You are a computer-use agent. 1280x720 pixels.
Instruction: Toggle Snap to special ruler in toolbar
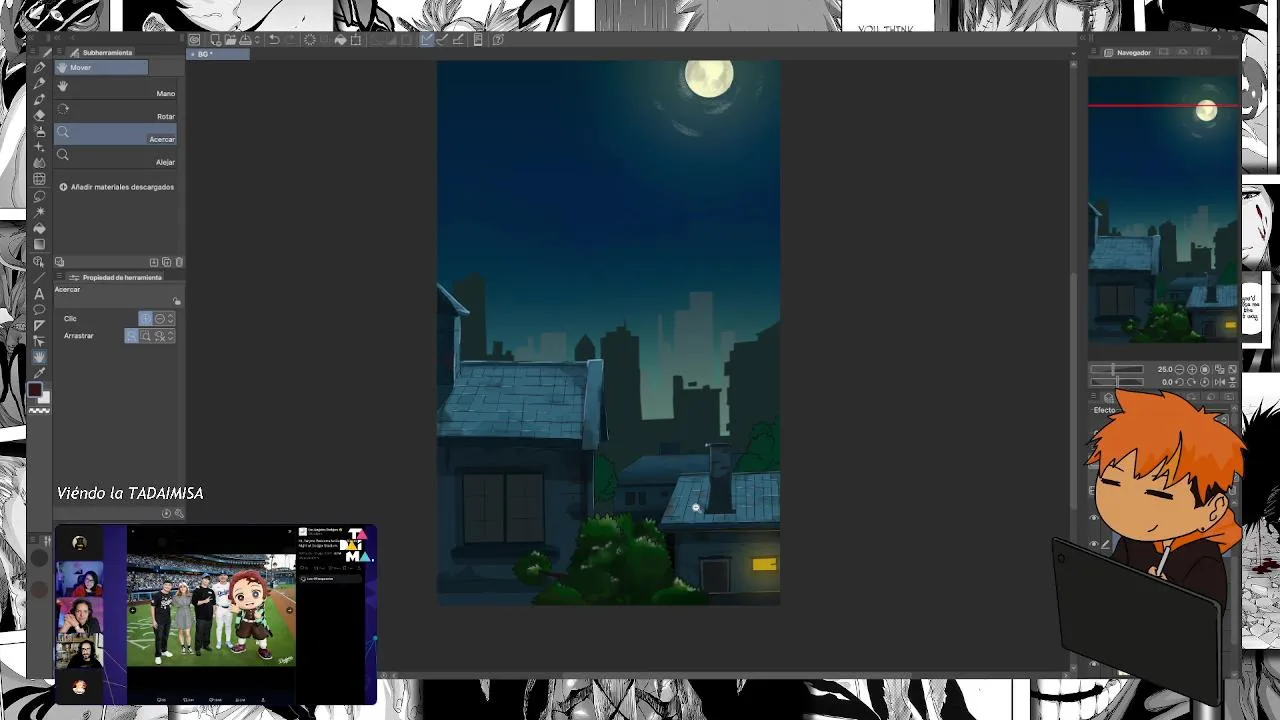(x=443, y=40)
